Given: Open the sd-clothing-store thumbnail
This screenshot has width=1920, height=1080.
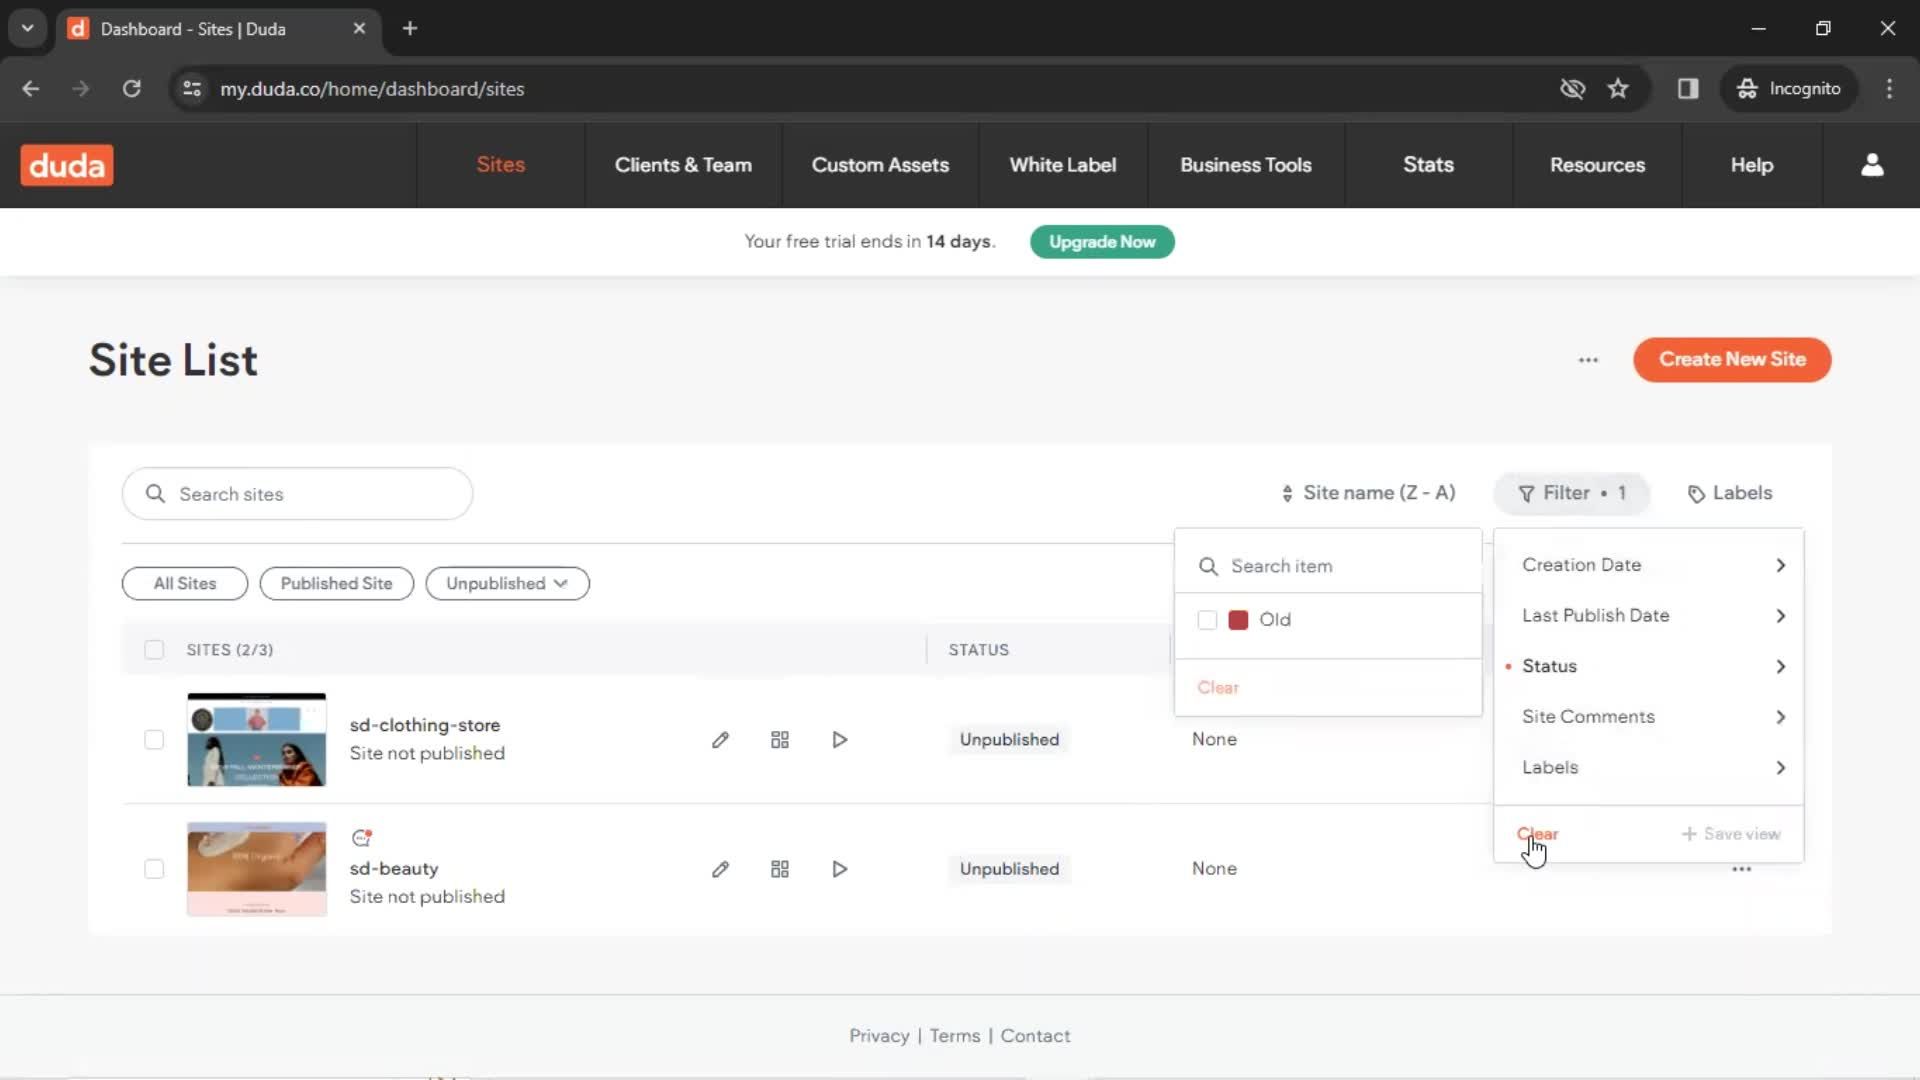Looking at the screenshot, I should [256, 740].
